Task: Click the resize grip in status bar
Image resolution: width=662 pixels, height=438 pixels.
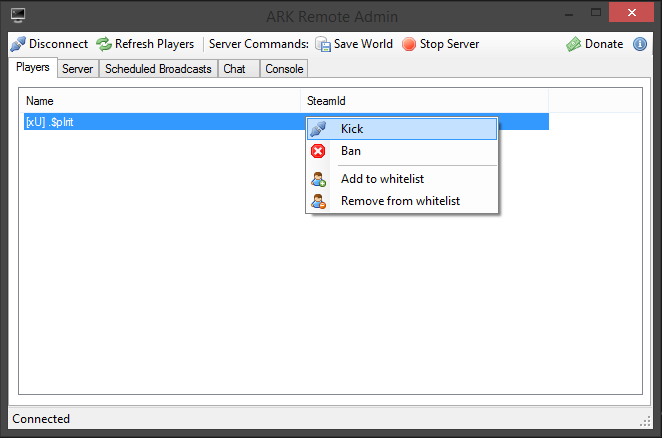Action: point(646,421)
